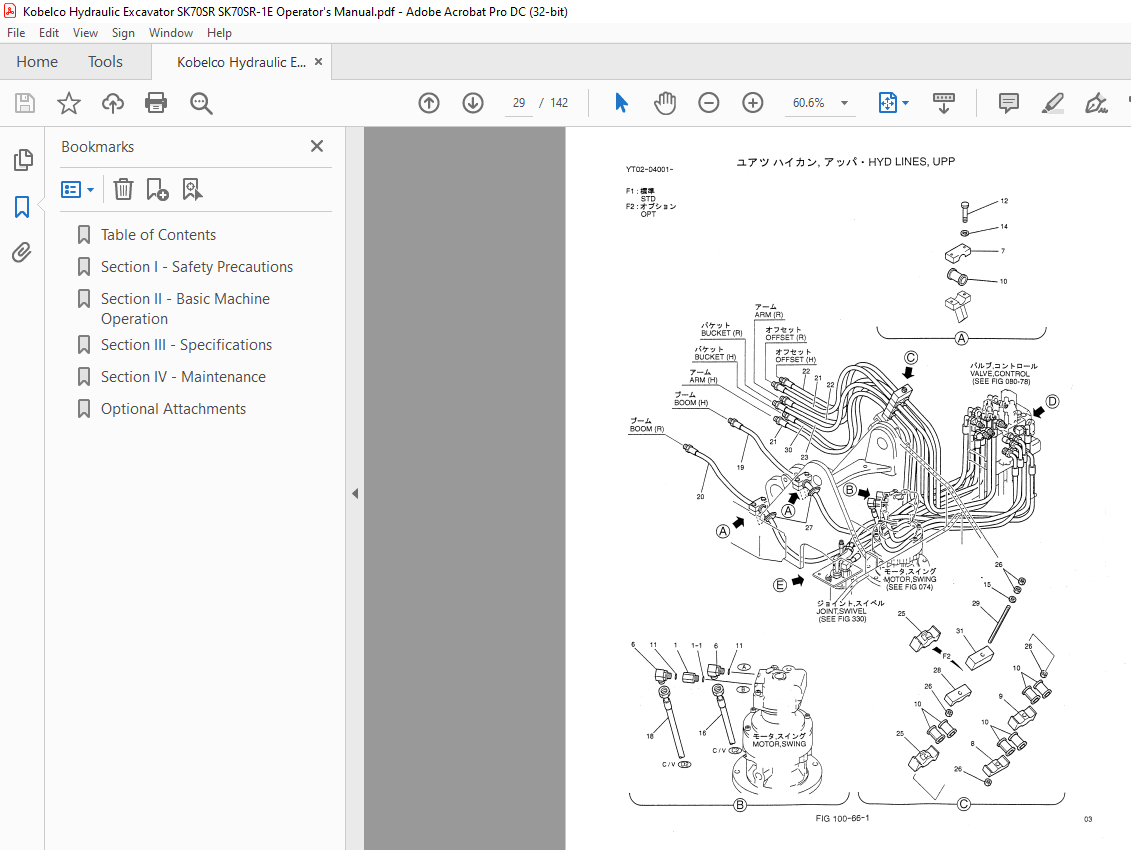1131x850 pixels.
Task: Enable scrolling mode icon
Action: [x=943, y=103]
